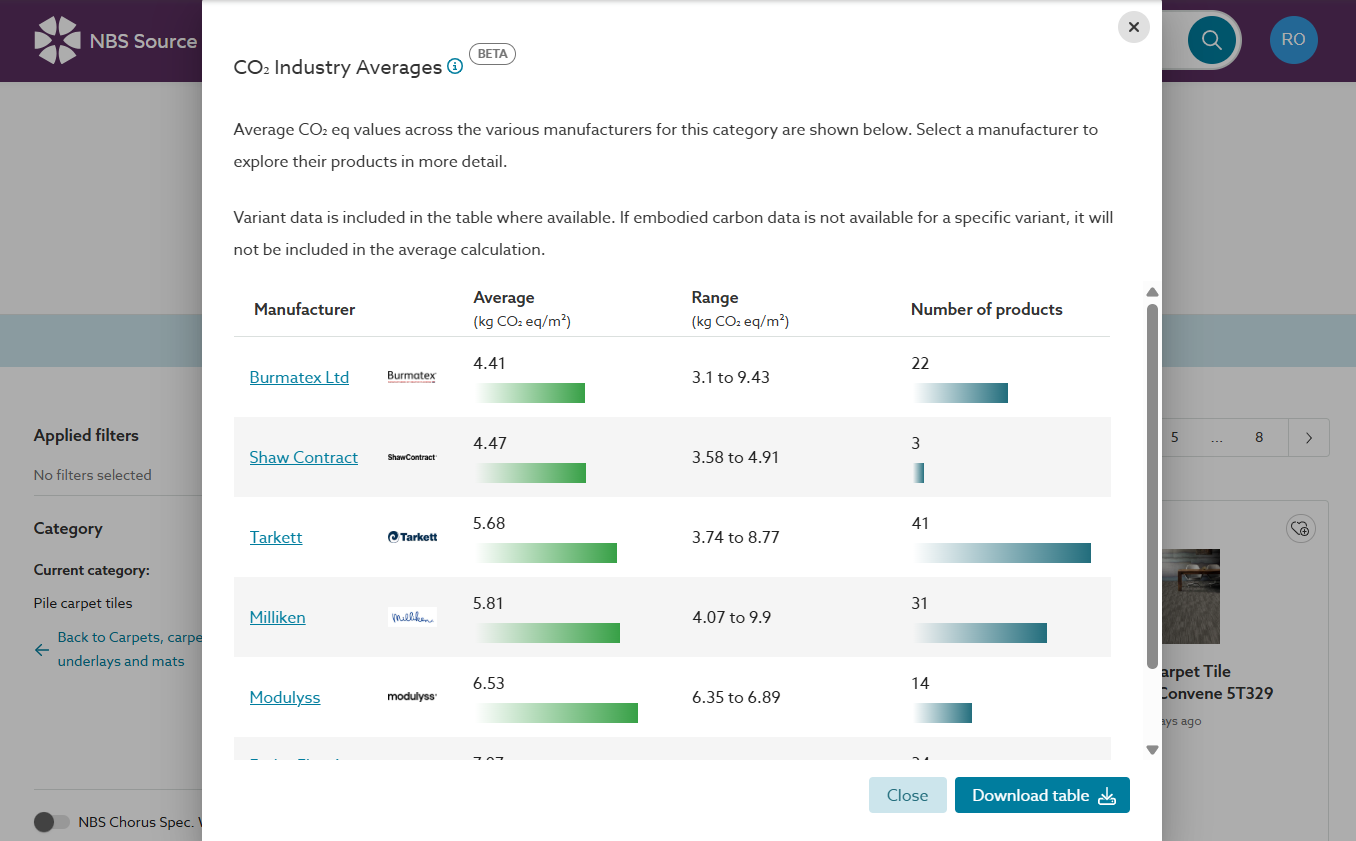Open the Milliken manufacturer link
1356x841 pixels.
277,617
